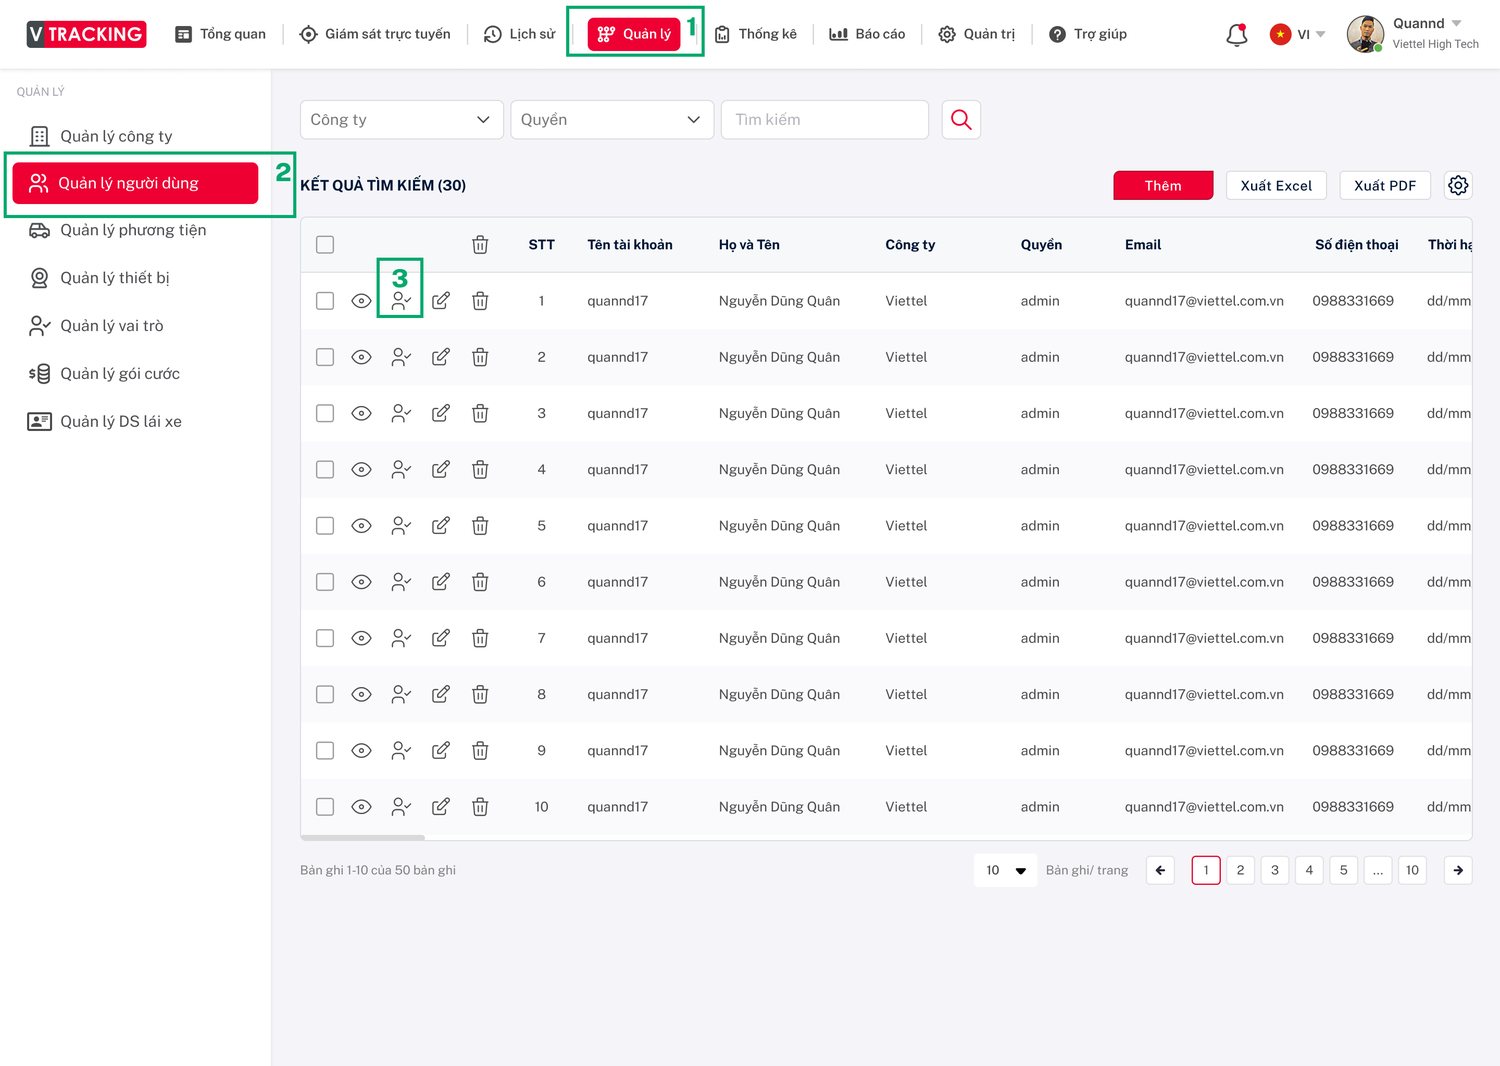Open Trợ giúp menu

point(1087,34)
